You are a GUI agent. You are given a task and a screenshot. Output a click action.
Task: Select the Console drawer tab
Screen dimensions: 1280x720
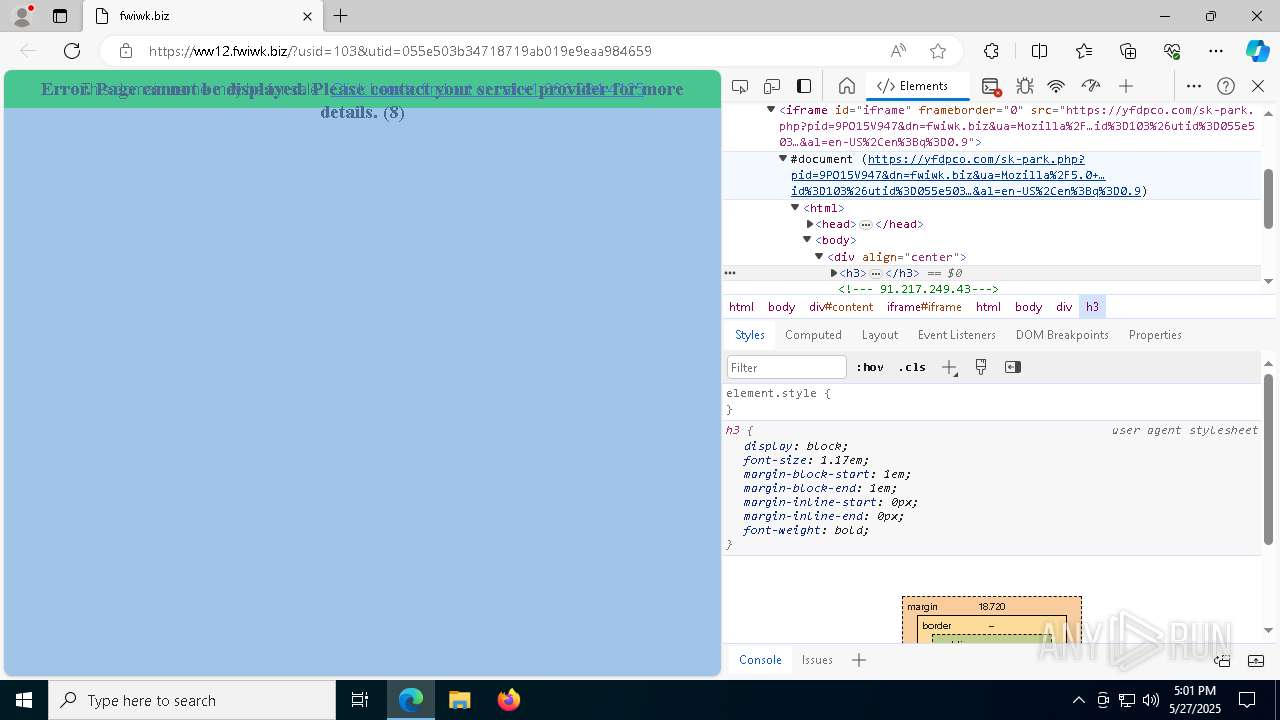tap(760, 660)
